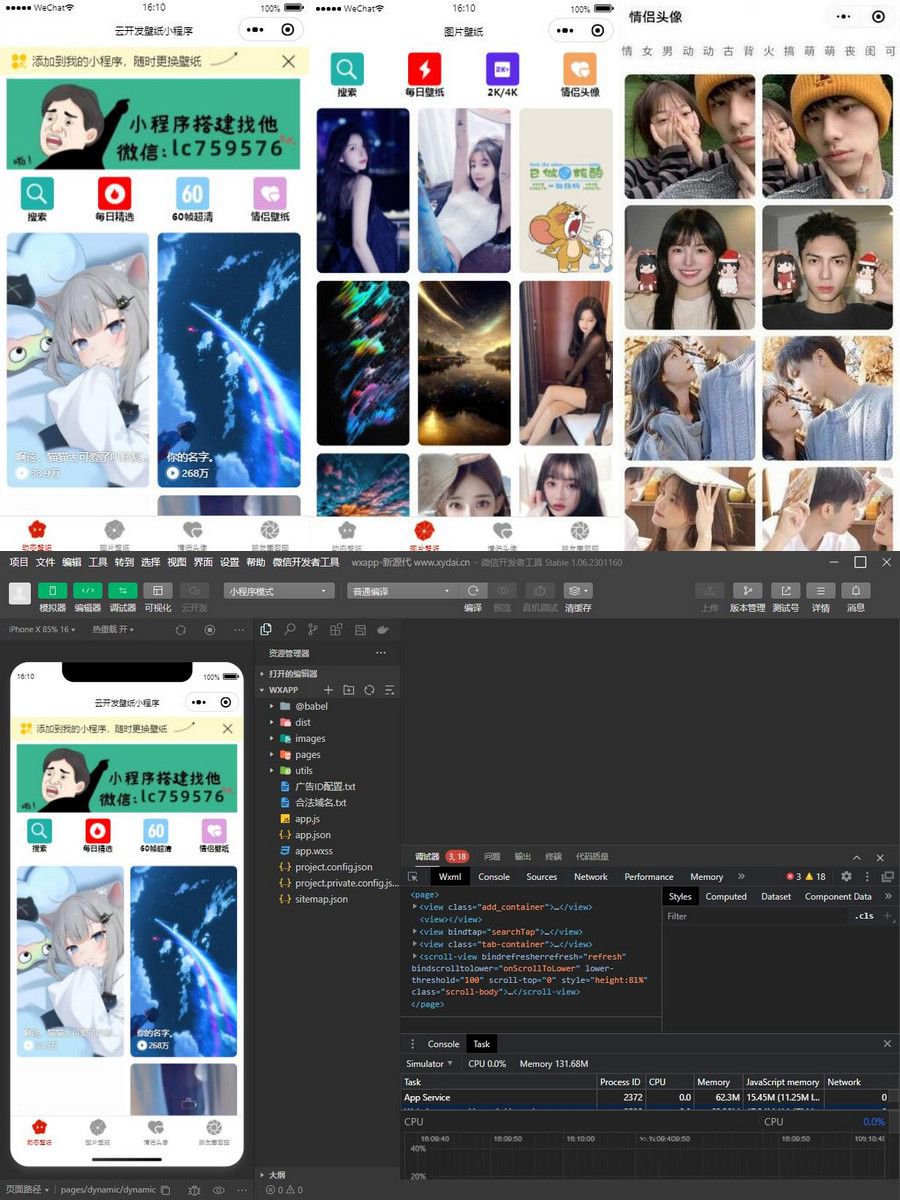Toggle the eye visibility icon near the page path
This screenshot has width=900, height=1200.
[218, 1190]
